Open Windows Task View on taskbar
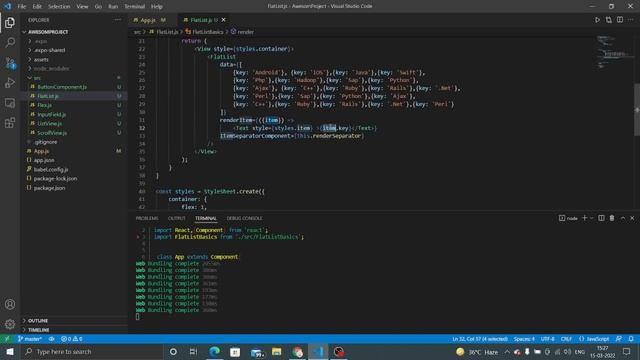 [193, 351]
